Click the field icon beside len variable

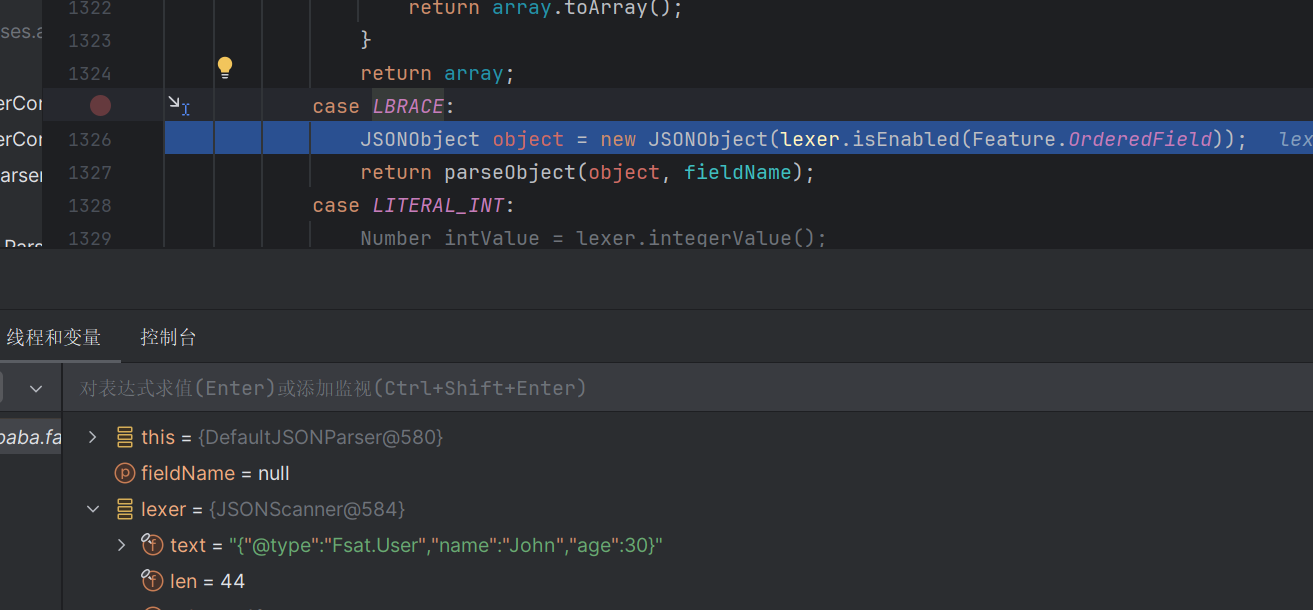(x=152, y=581)
